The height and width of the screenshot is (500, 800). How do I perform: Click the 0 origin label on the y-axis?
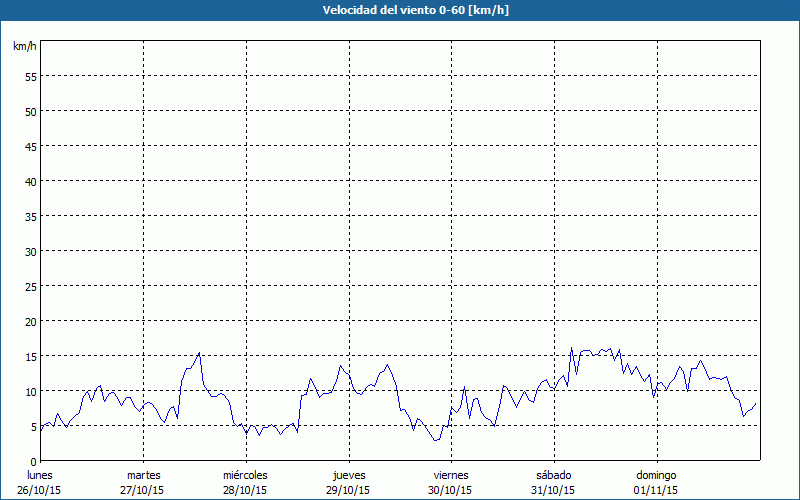pos(33,461)
